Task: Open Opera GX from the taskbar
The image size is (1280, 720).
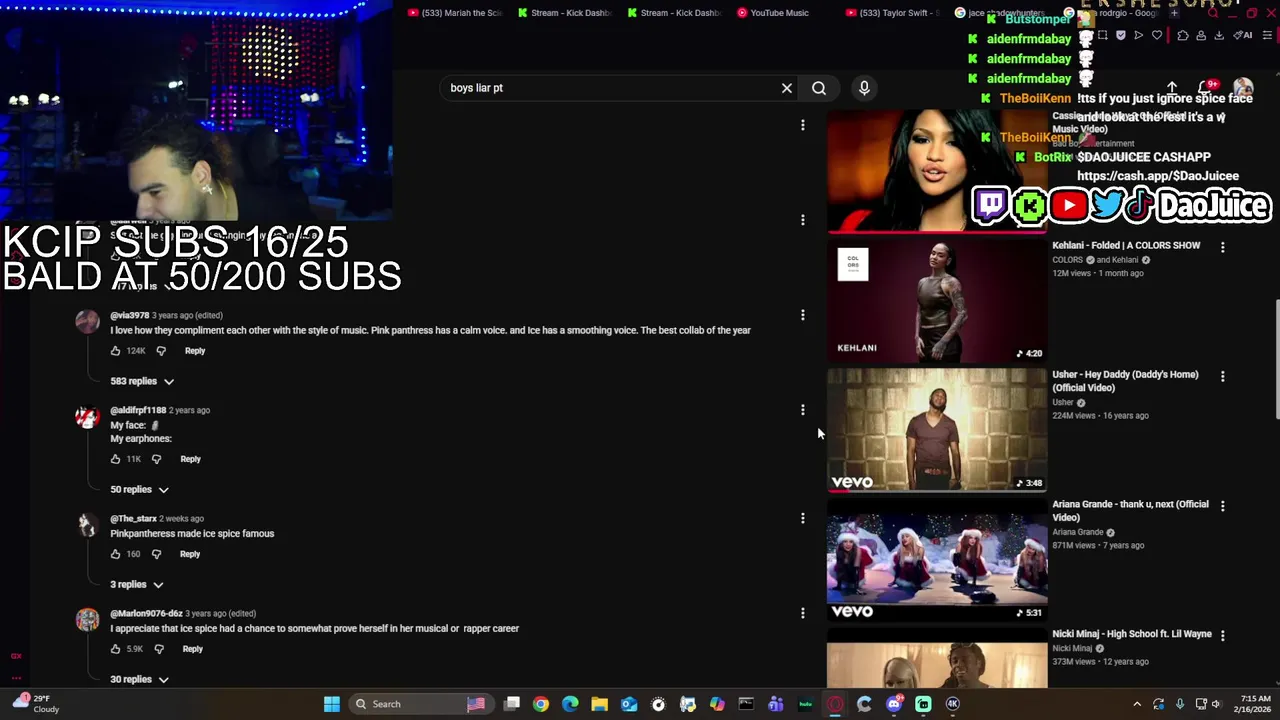Action: [835, 704]
